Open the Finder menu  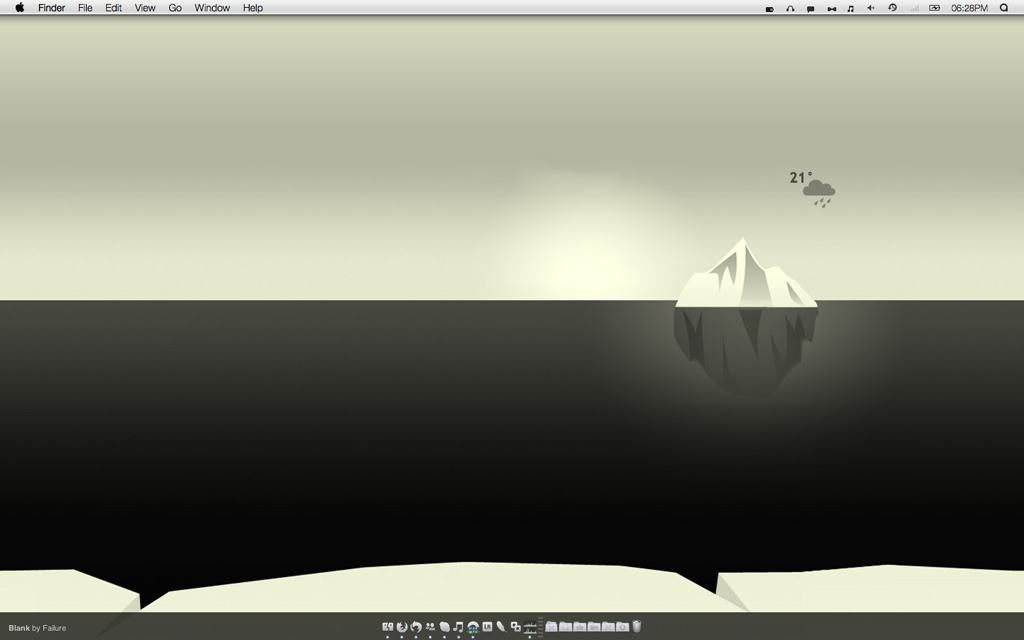(x=52, y=8)
